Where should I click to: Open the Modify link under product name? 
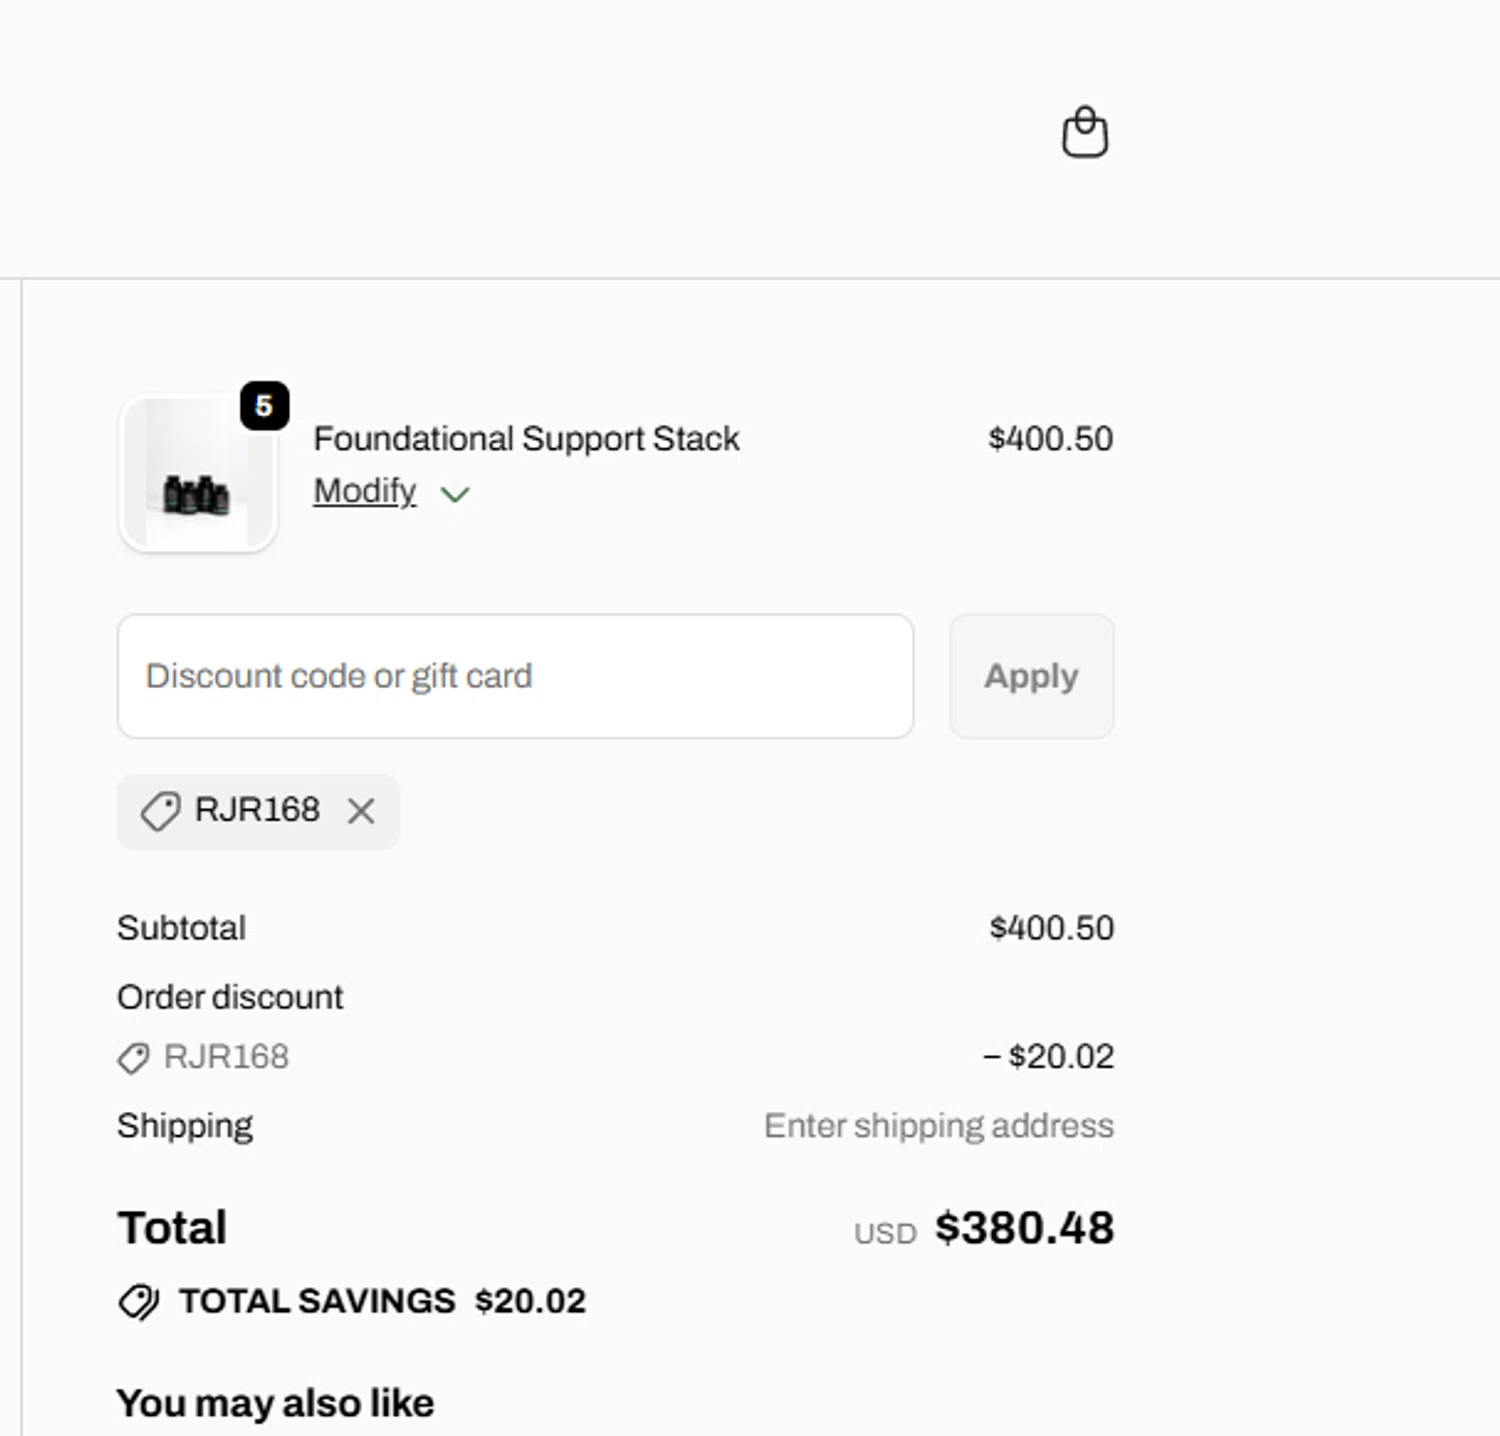[364, 491]
